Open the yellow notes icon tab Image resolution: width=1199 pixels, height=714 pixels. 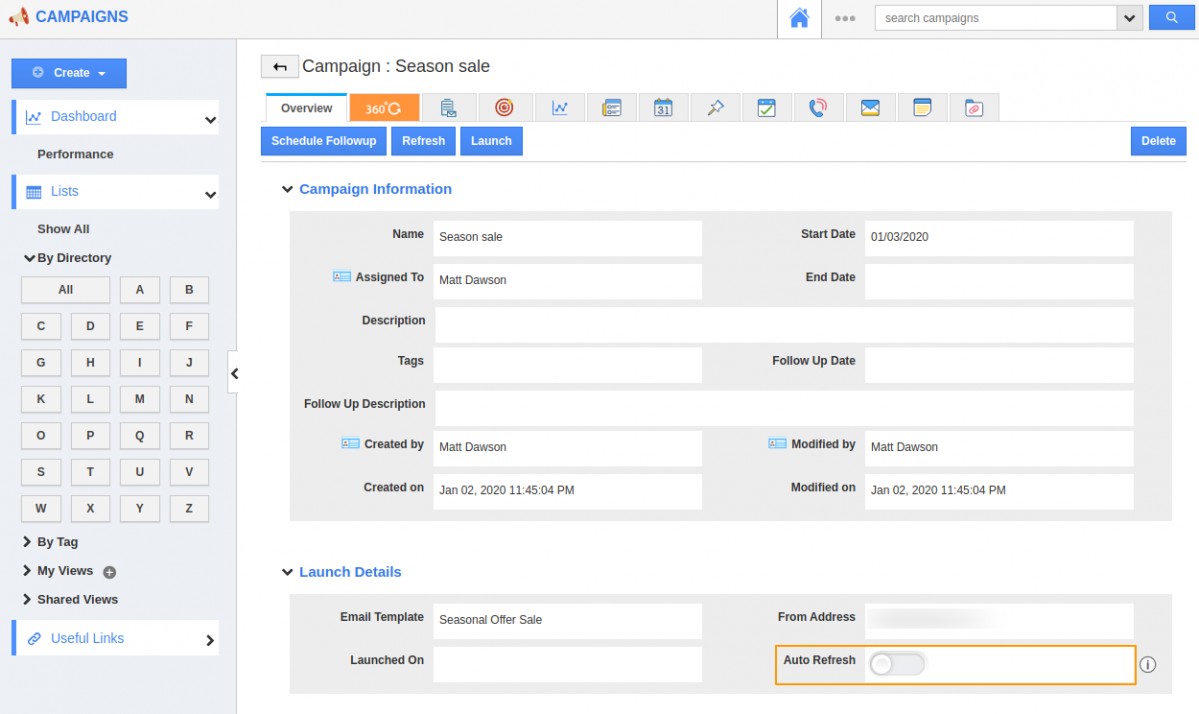[x=922, y=108]
